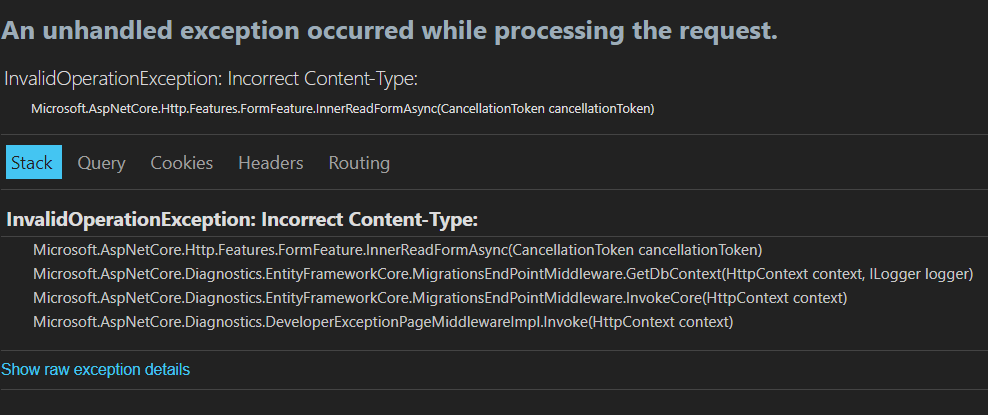View the Headers tab

coord(271,162)
